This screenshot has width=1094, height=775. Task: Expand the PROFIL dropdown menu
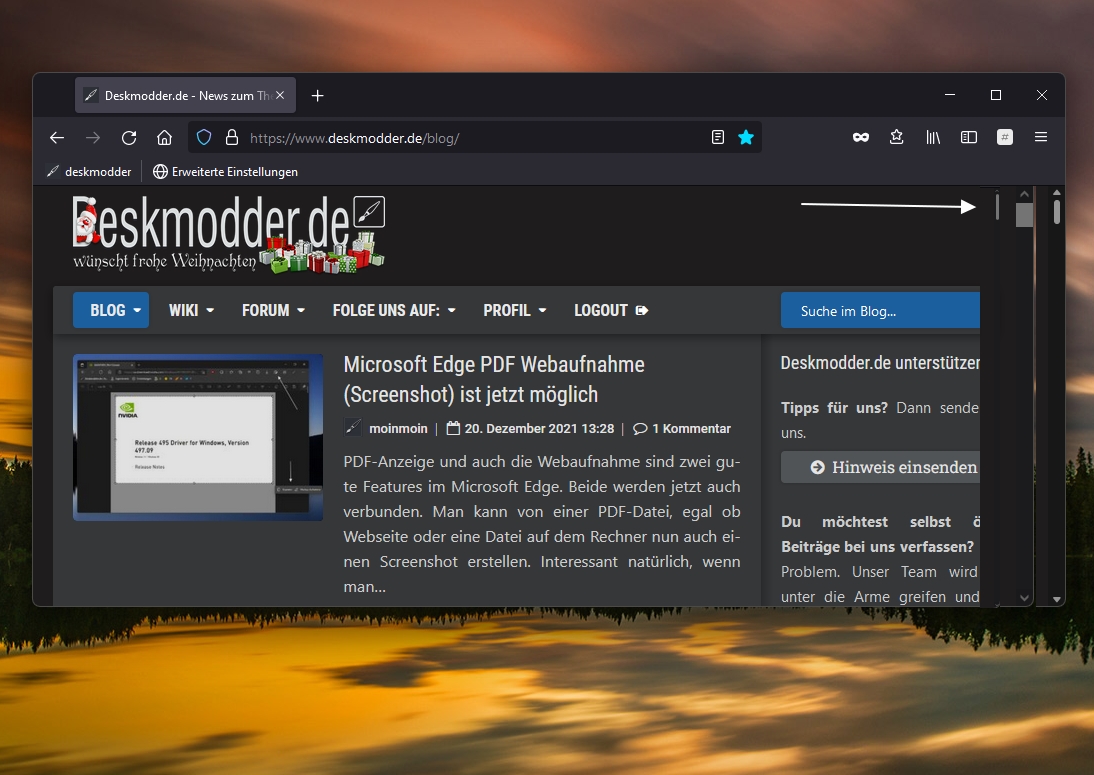pos(515,310)
